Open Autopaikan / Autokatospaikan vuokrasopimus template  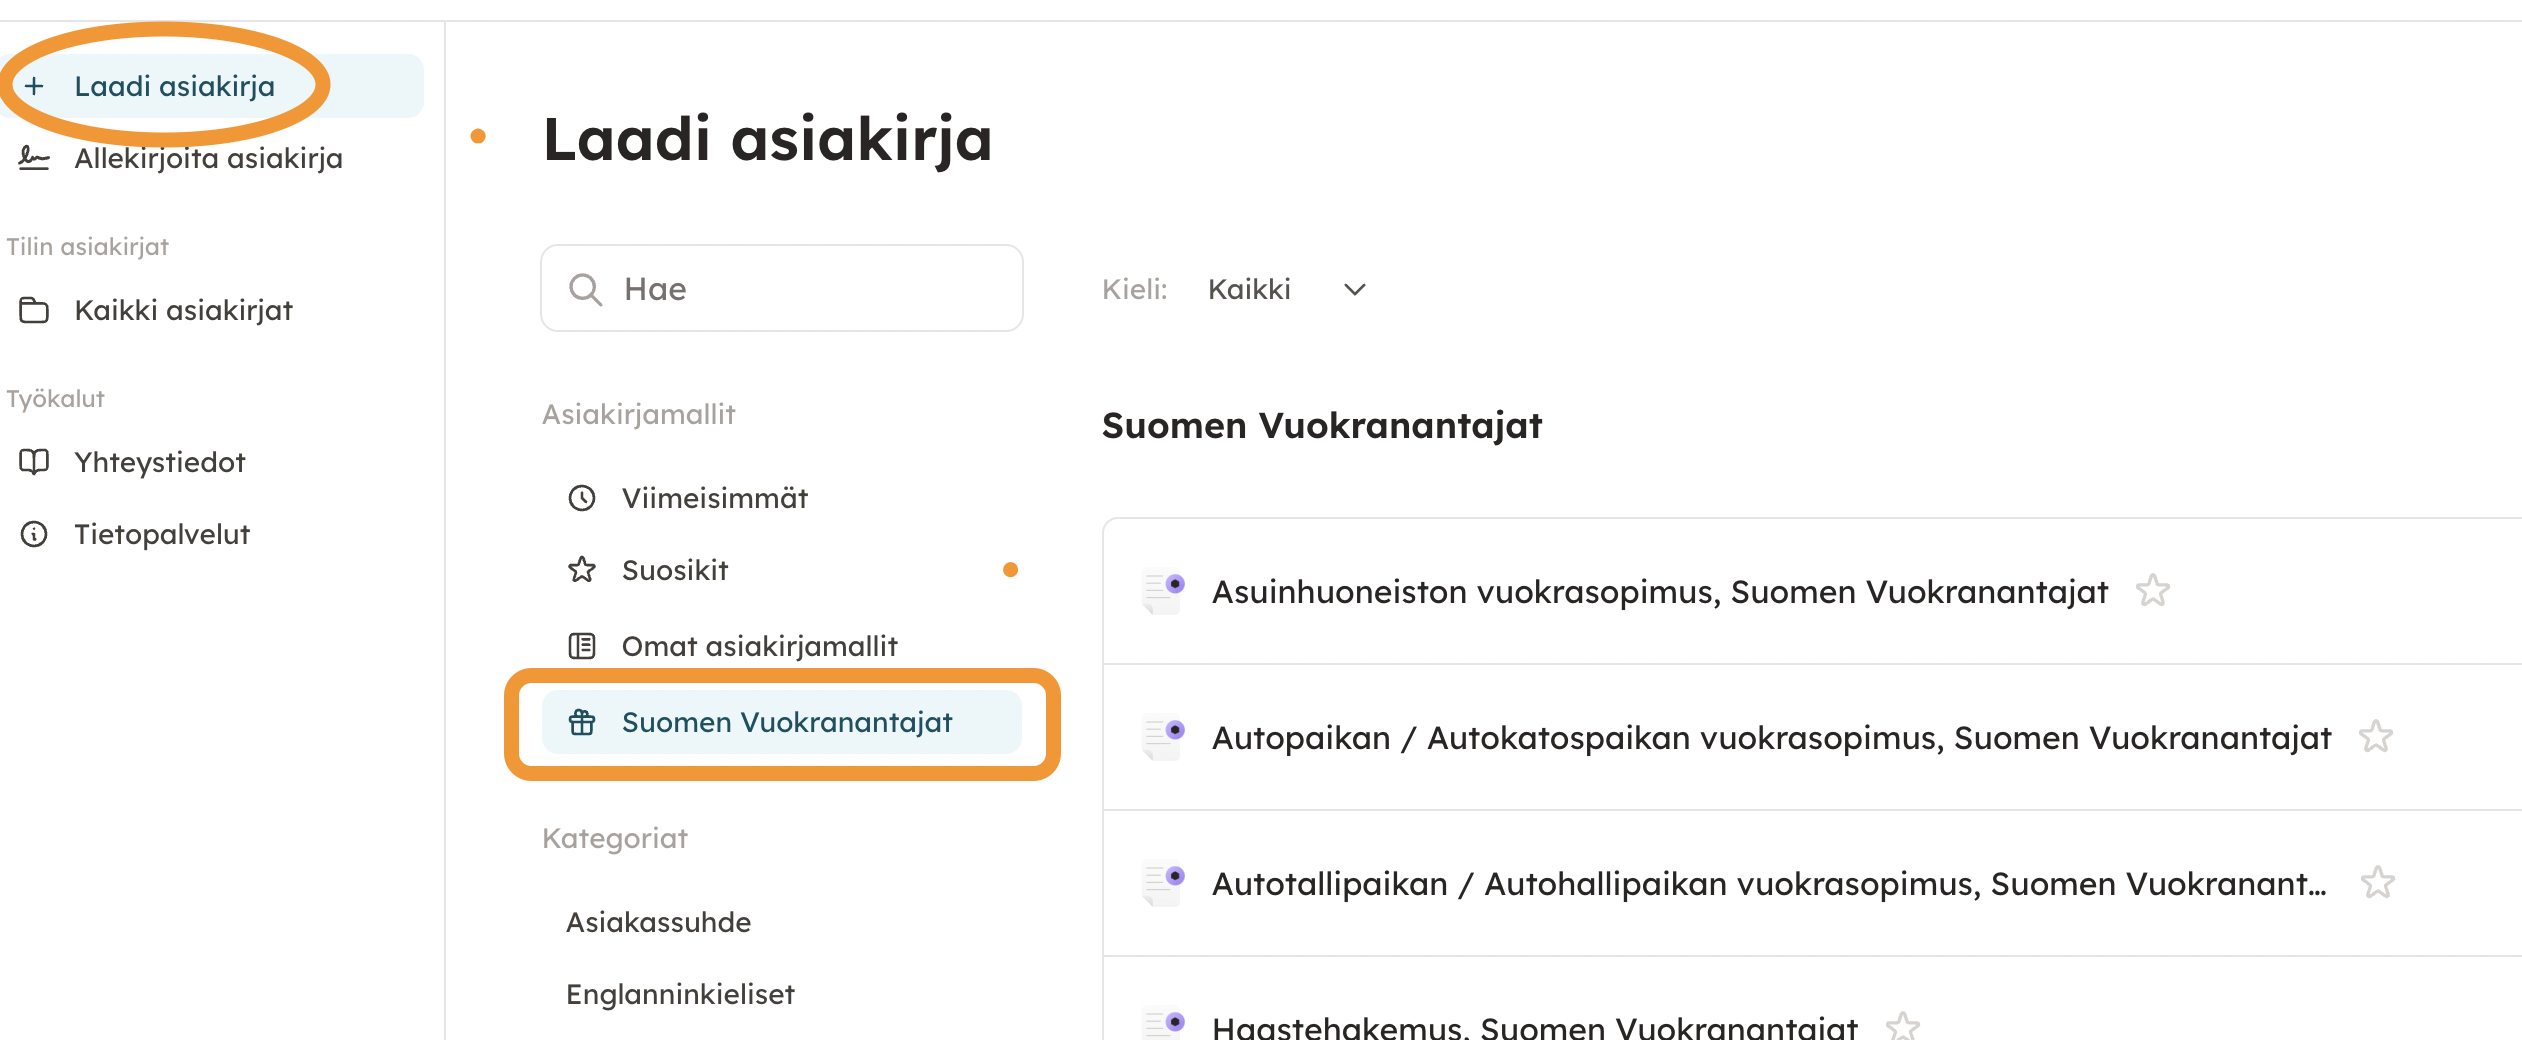click(1771, 738)
